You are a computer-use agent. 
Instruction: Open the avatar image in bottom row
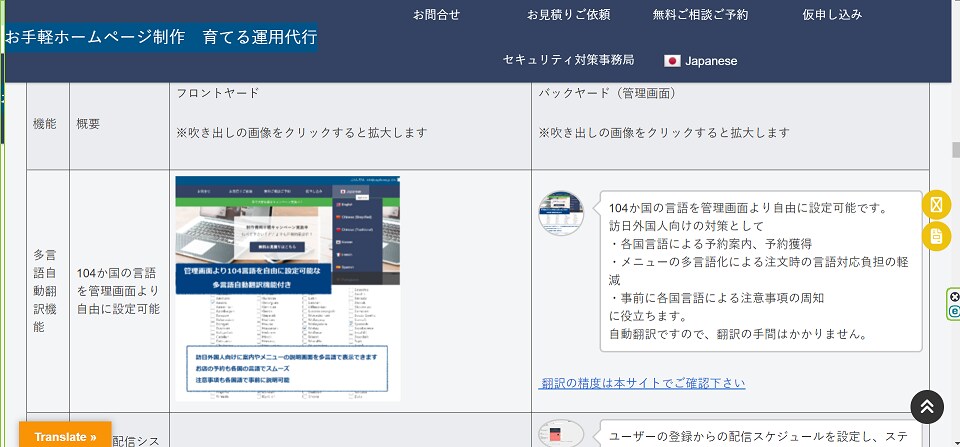(561, 434)
